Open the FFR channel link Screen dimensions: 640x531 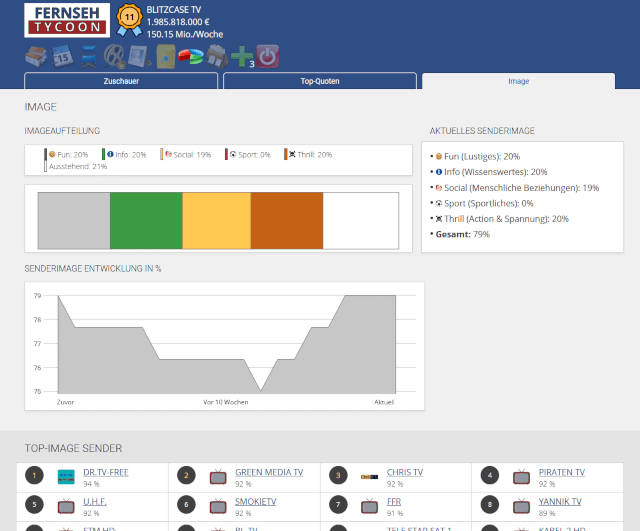pyautogui.click(x=394, y=502)
